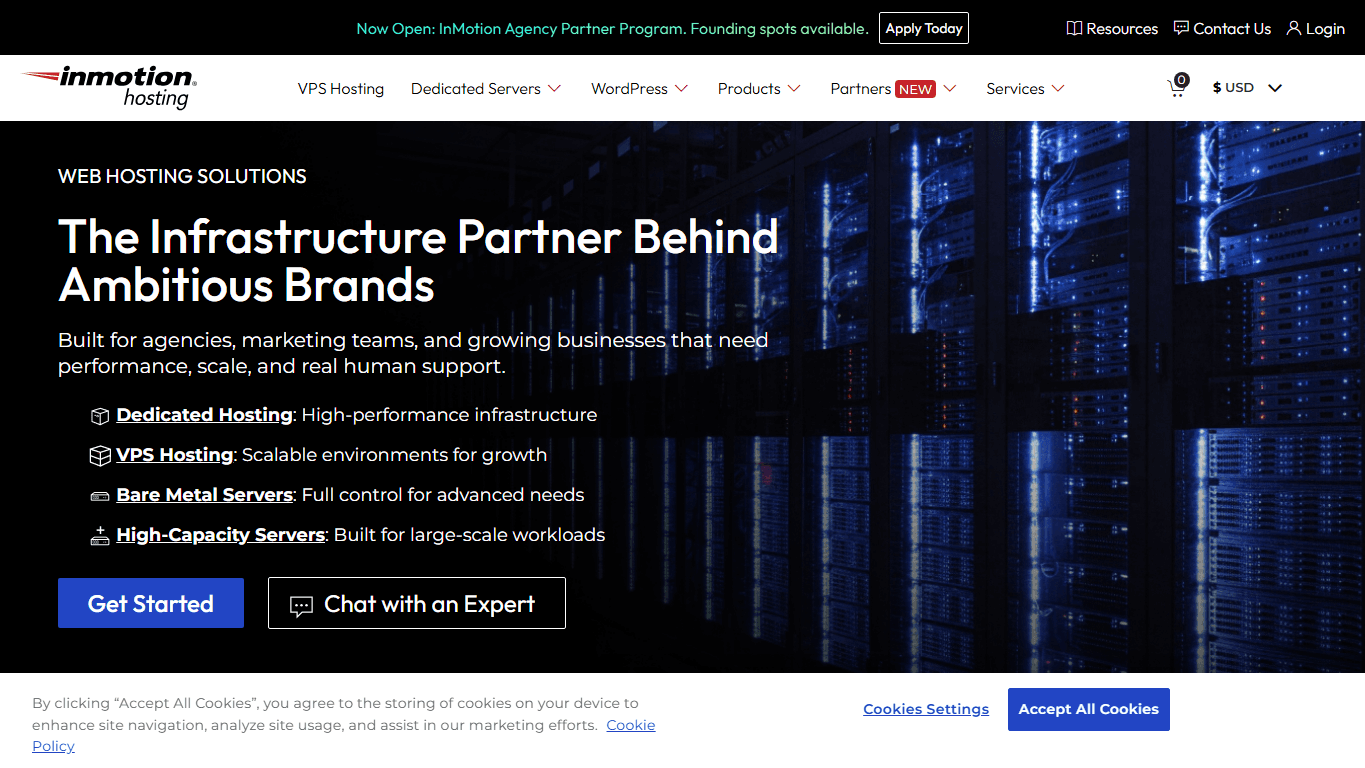Click the Get Started button

[x=151, y=603]
